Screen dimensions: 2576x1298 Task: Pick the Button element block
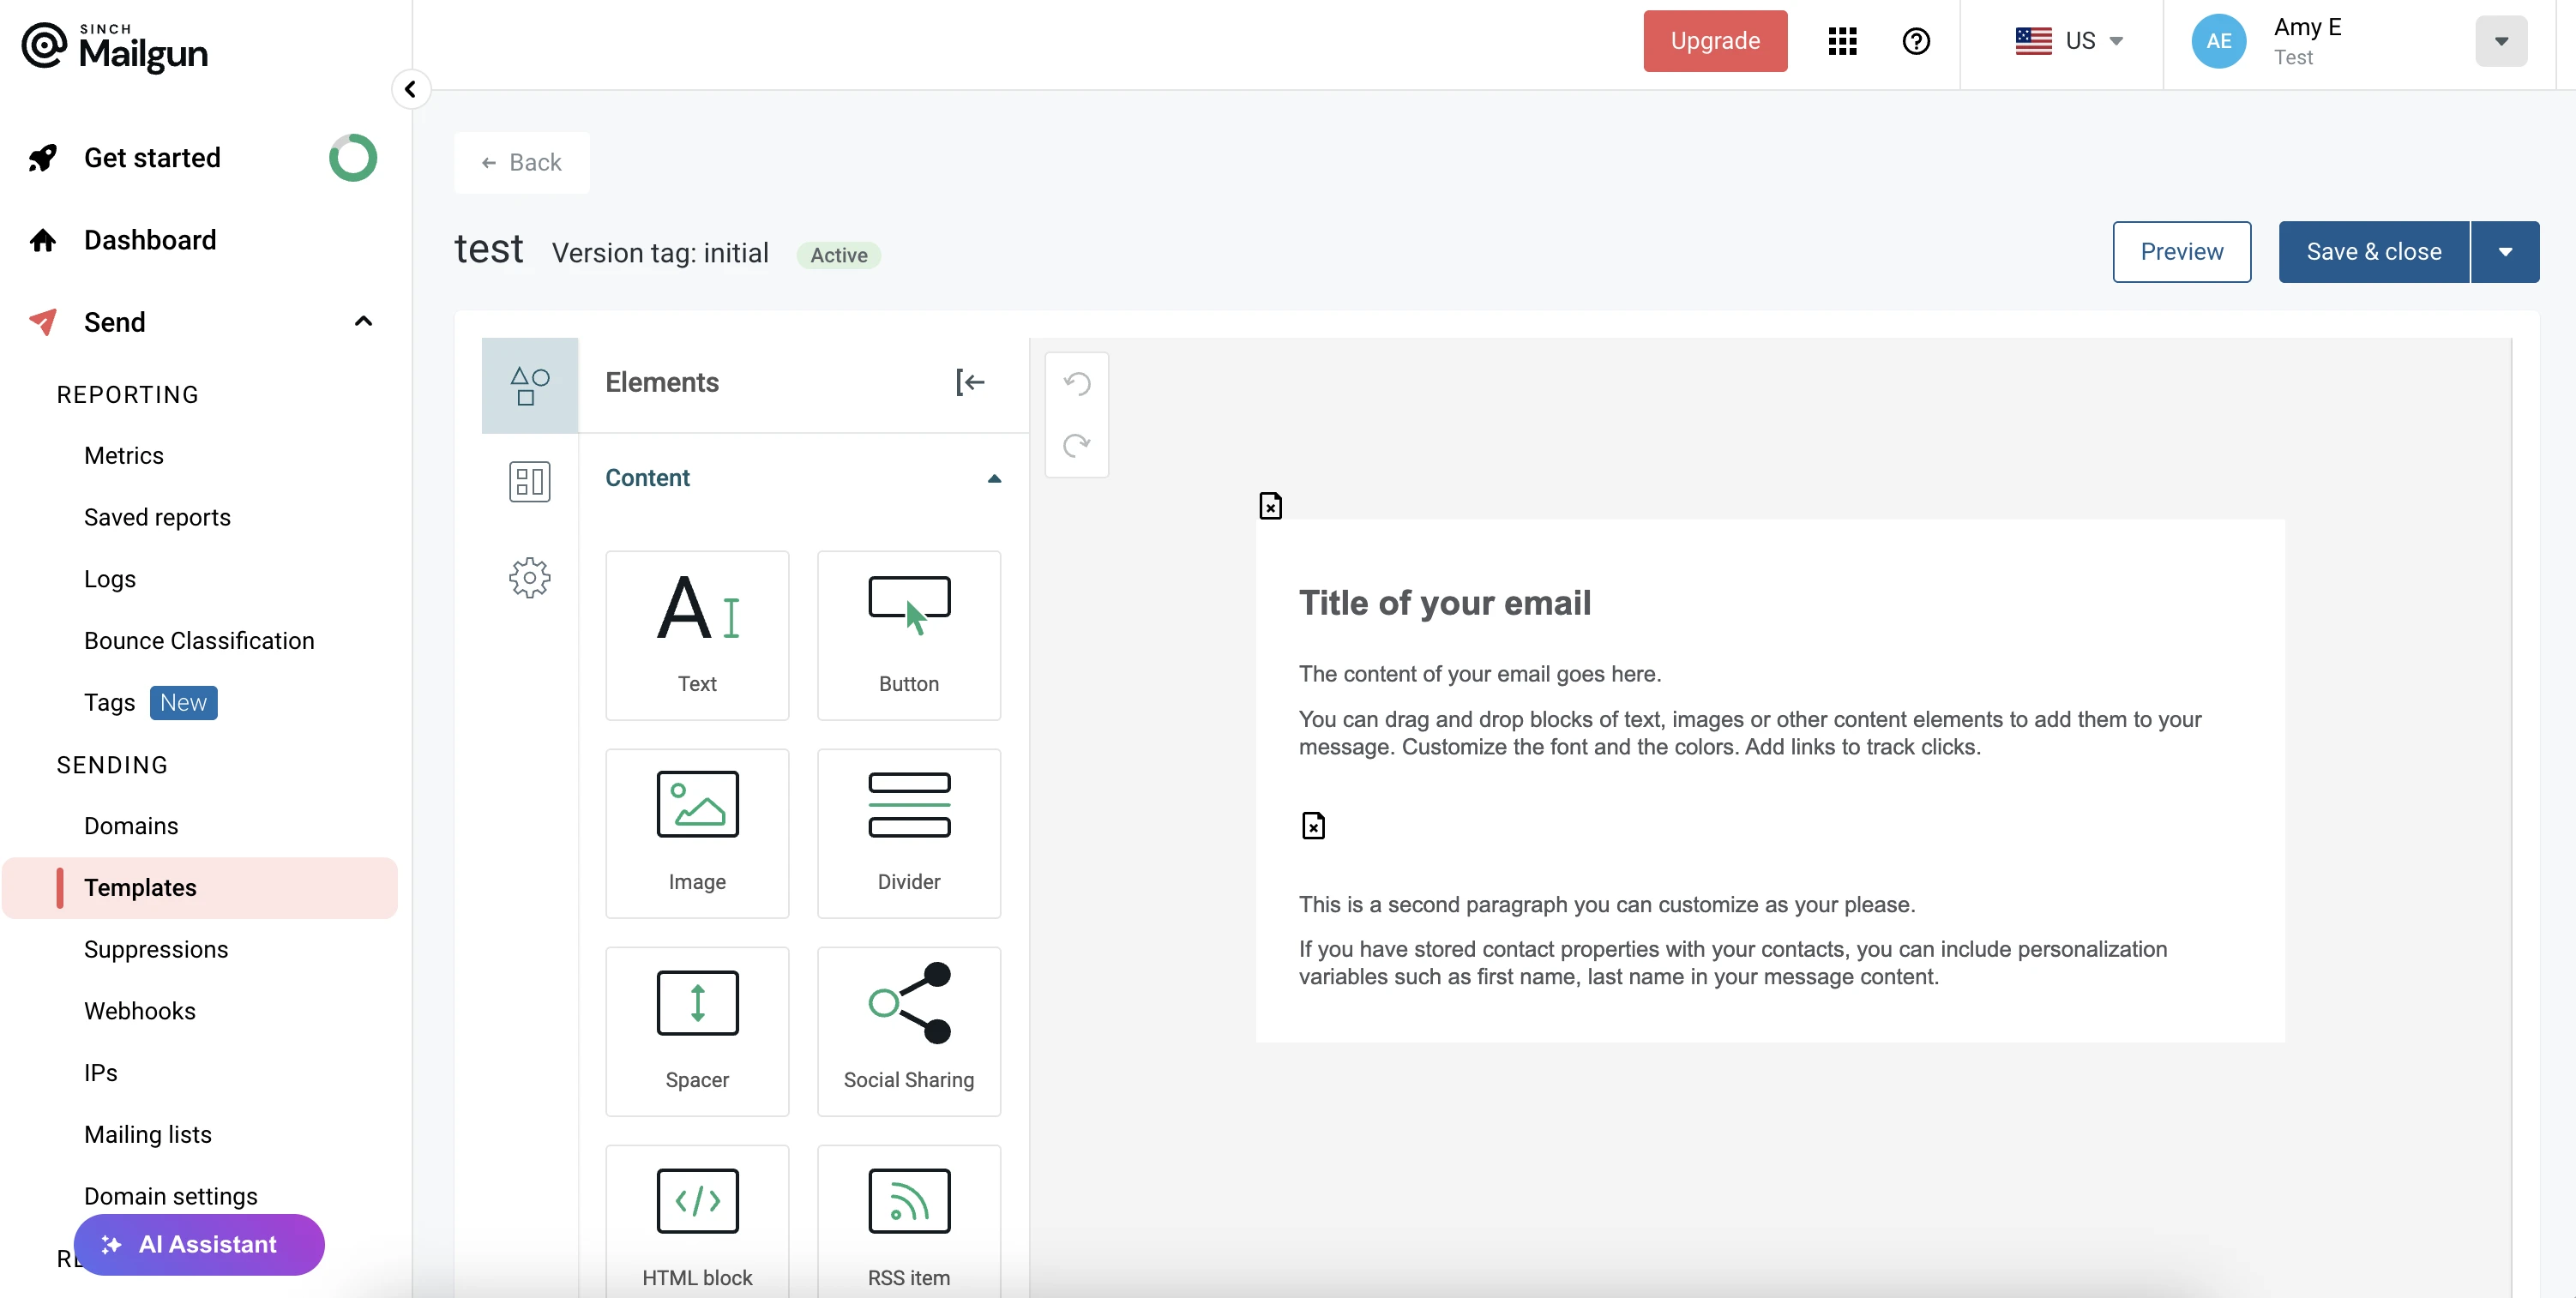tap(908, 634)
